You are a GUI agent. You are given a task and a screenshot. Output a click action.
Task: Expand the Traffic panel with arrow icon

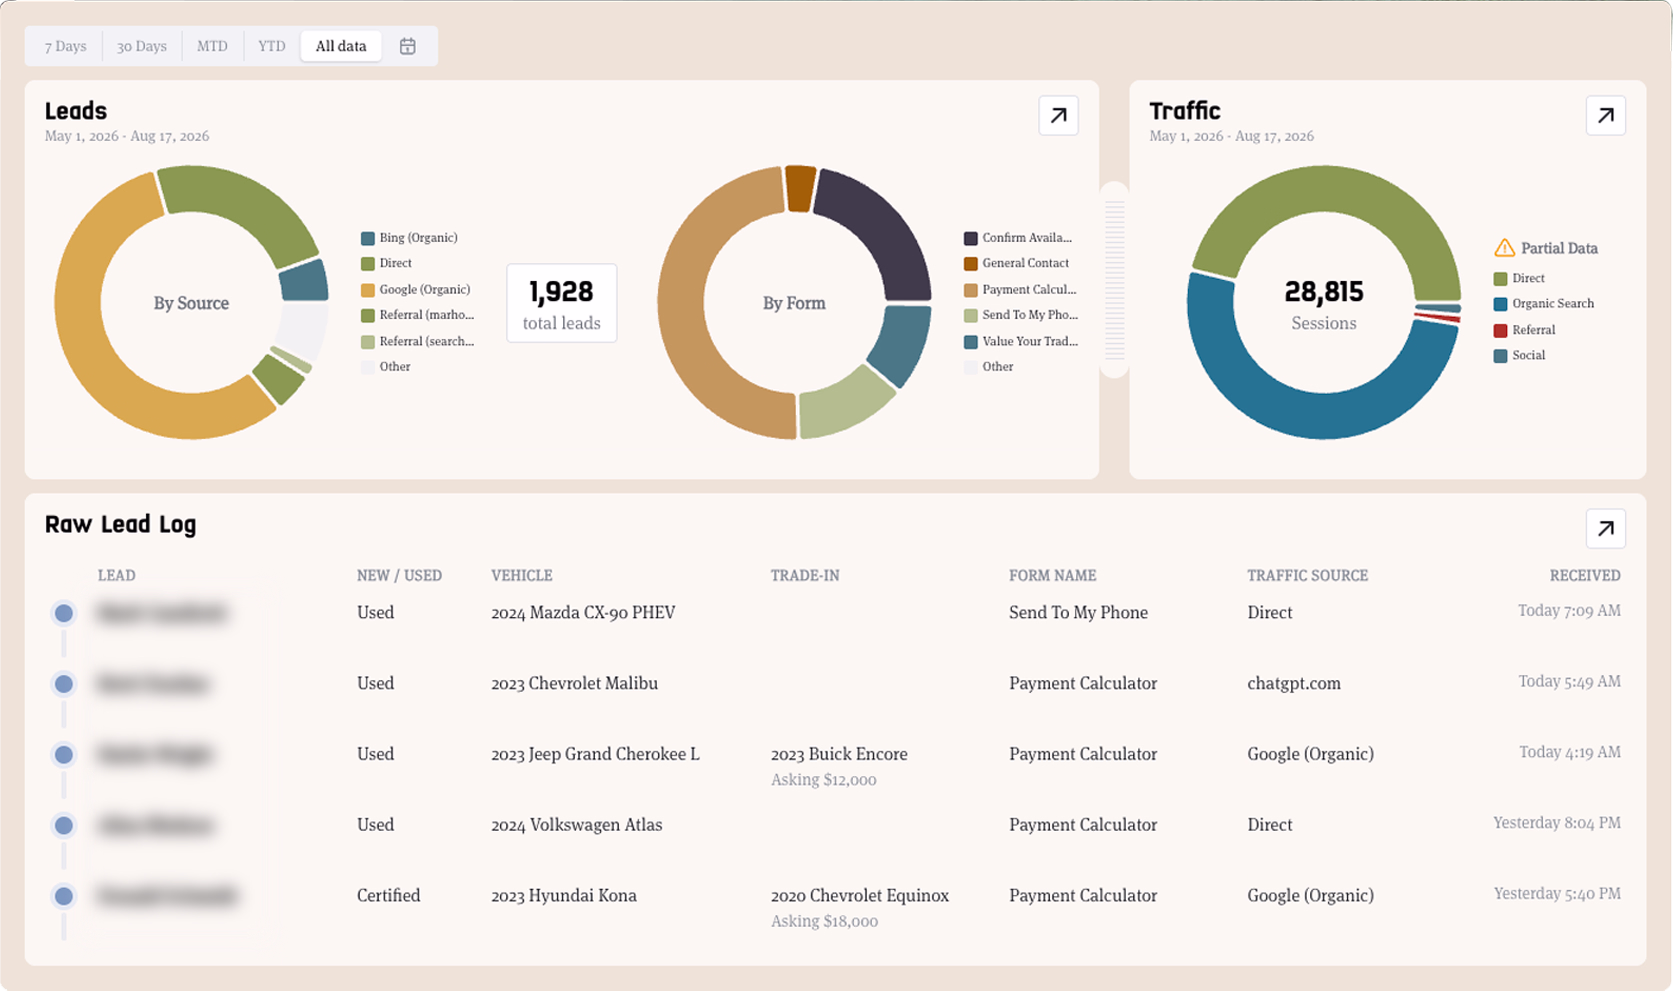(x=1605, y=116)
